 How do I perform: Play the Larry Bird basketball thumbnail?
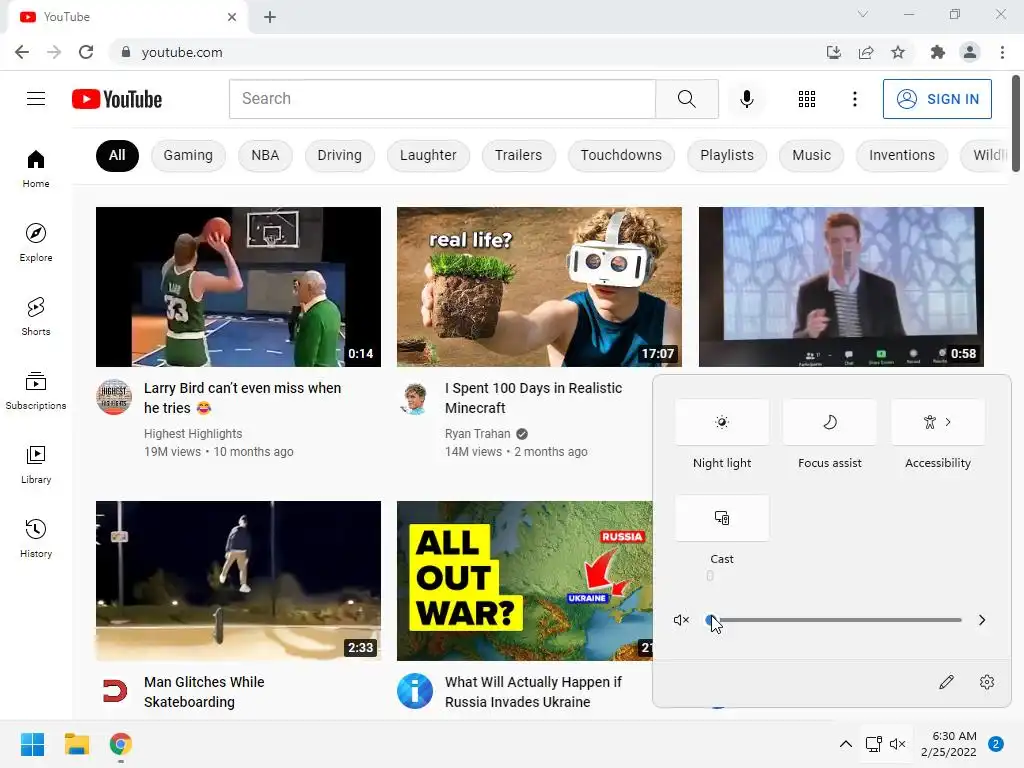coord(238,287)
